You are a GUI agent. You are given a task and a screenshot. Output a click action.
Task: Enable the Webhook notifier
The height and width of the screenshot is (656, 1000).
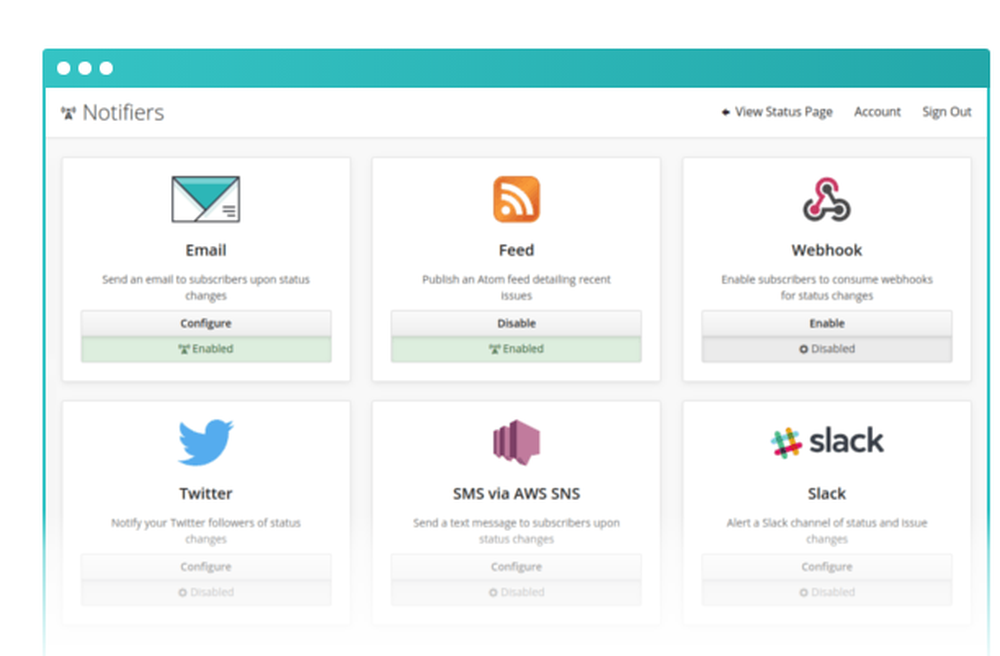(x=827, y=323)
